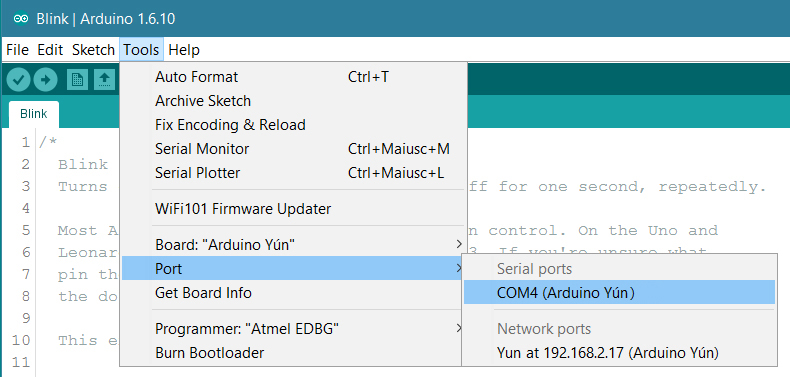Open the Serial Plotter
This screenshot has width=790, height=377.
tap(292, 173)
